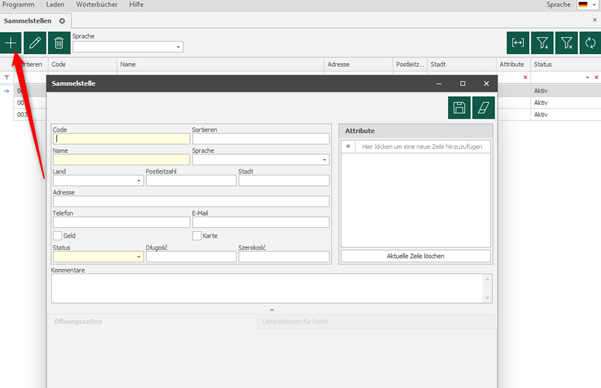Sort by the Postleitz... column header
The height and width of the screenshot is (388, 601).
point(410,64)
